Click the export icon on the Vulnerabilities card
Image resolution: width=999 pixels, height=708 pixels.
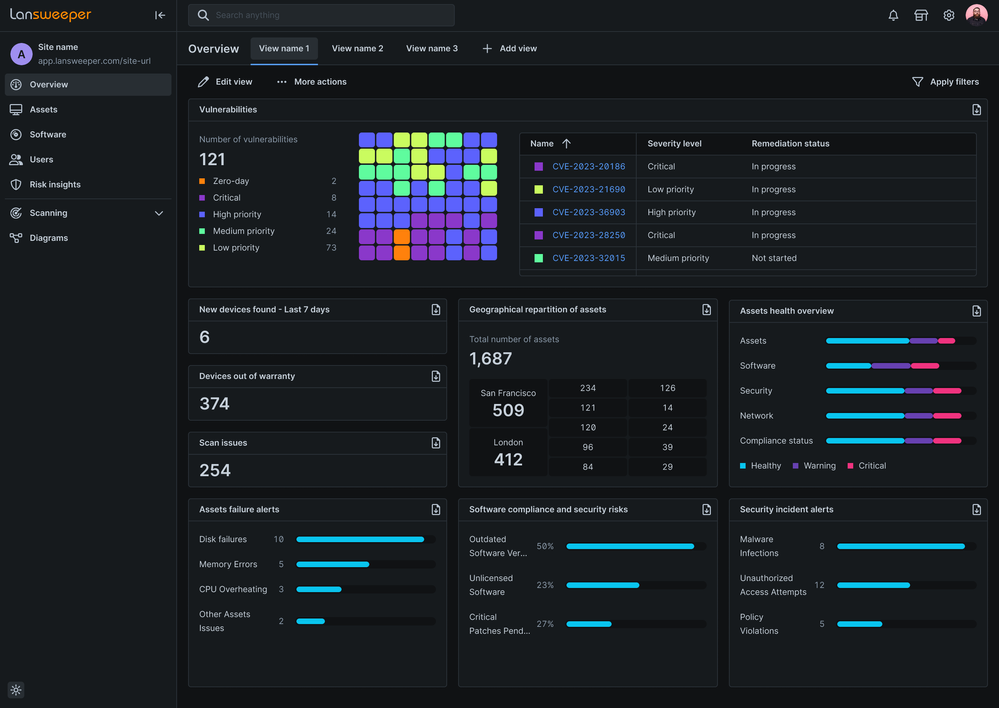(x=976, y=110)
